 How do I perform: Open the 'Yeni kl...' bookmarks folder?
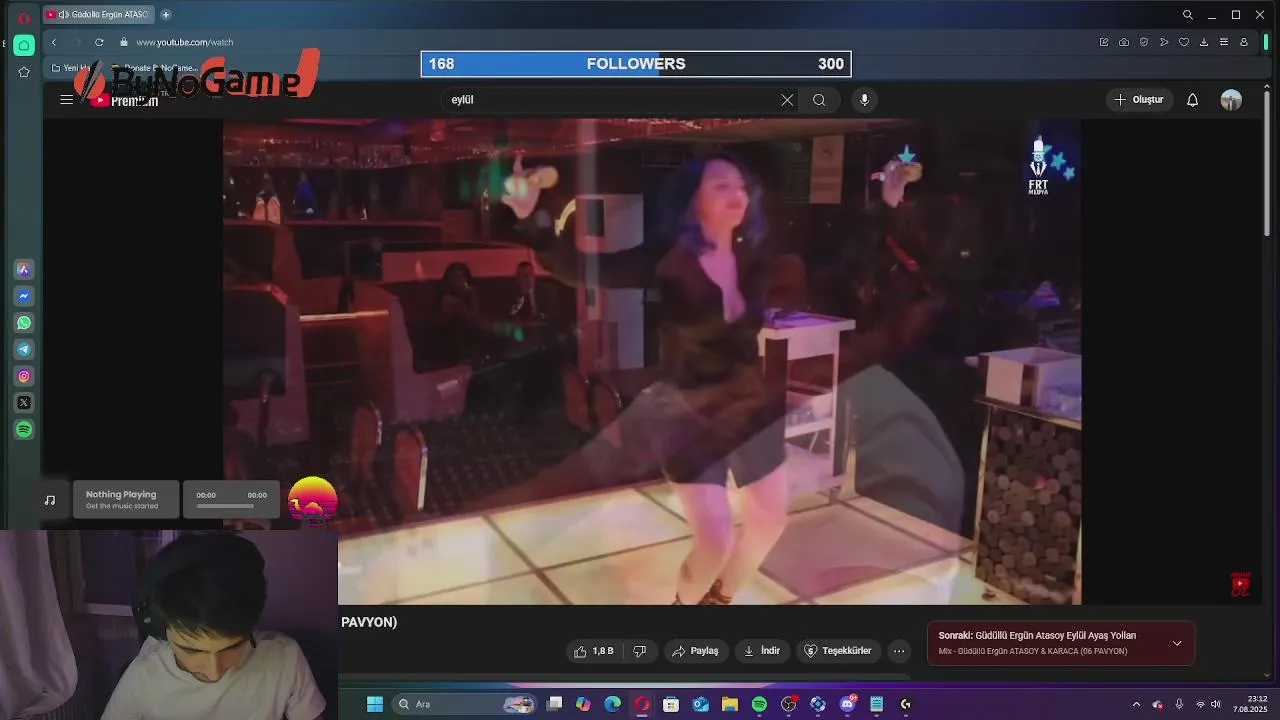72,68
